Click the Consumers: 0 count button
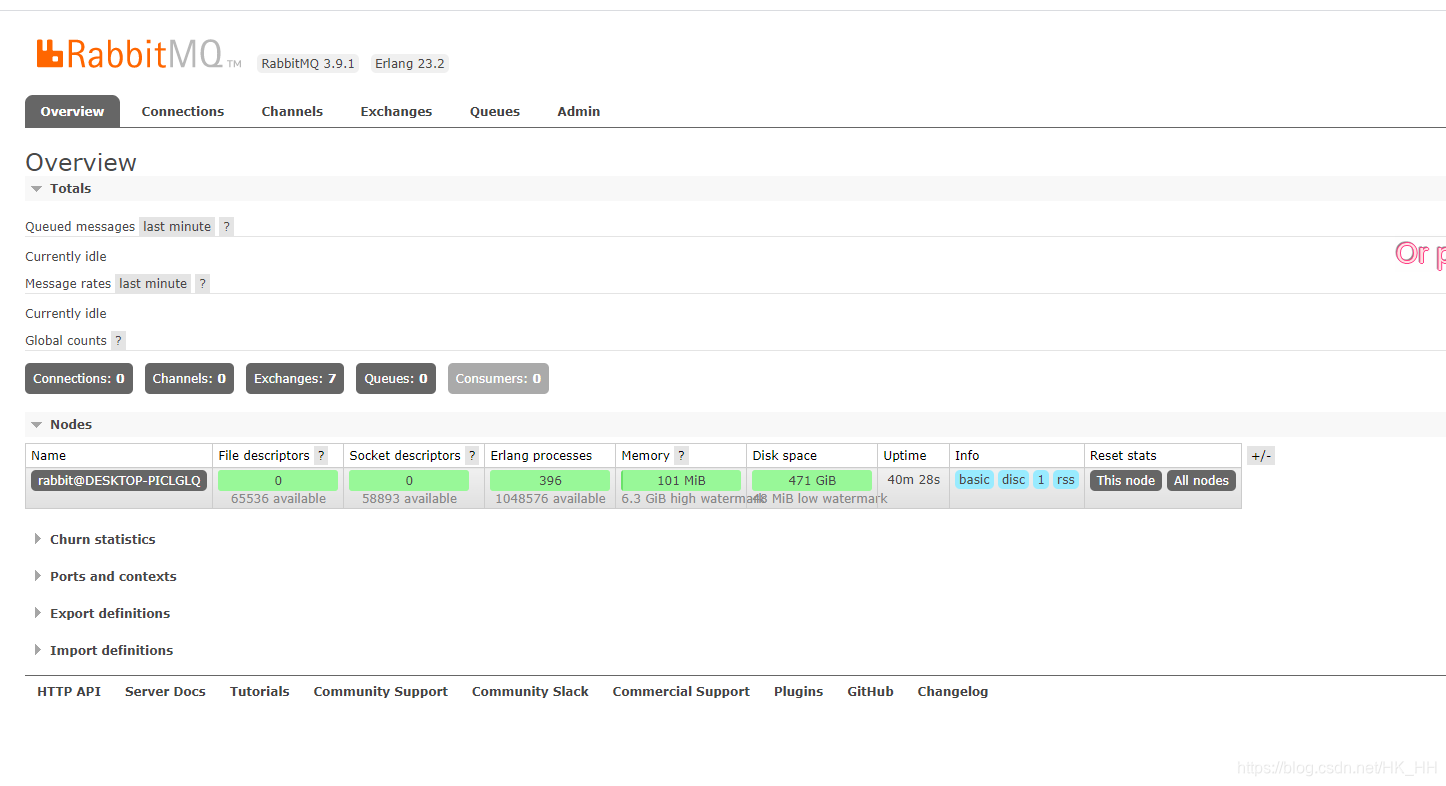 [498, 378]
